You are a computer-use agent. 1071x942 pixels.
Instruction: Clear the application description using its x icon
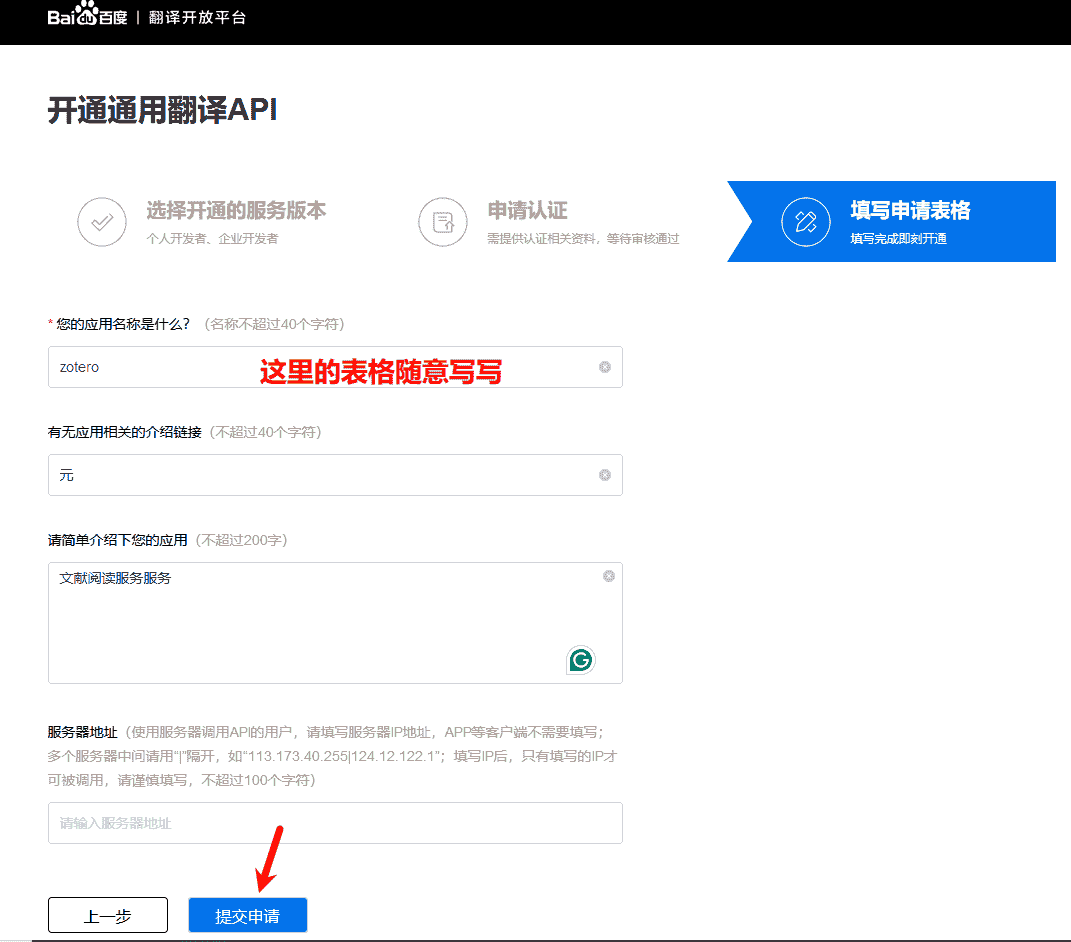tap(608, 575)
